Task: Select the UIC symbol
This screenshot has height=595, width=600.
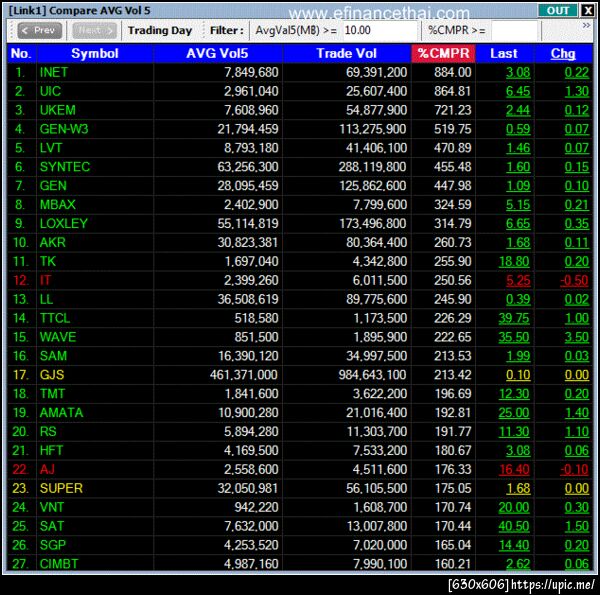Action: [x=50, y=91]
